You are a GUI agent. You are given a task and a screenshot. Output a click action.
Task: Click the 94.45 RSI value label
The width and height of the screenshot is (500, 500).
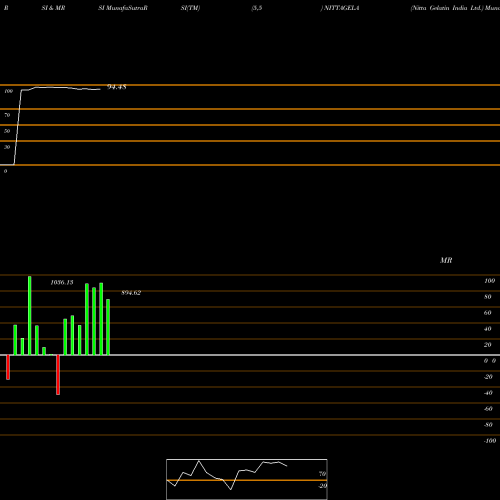point(117,87)
